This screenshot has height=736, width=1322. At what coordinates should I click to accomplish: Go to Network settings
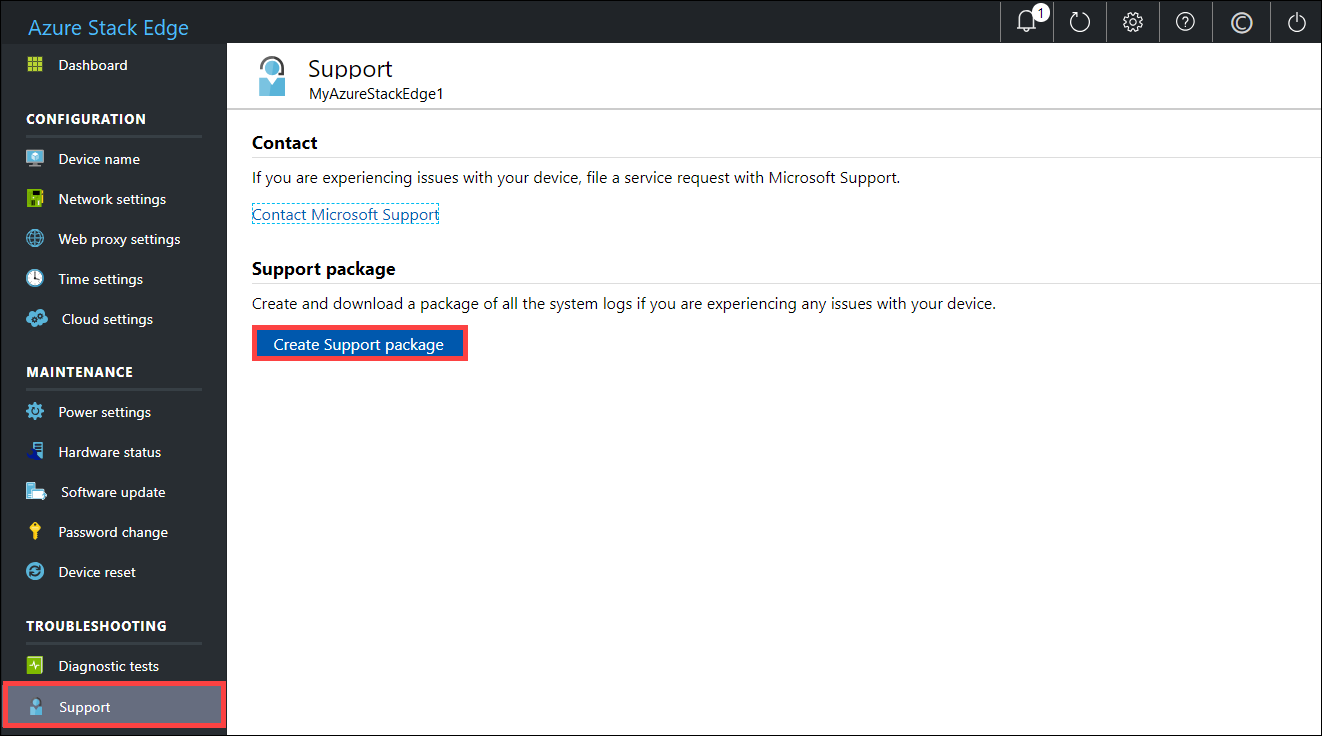(113, 199)
